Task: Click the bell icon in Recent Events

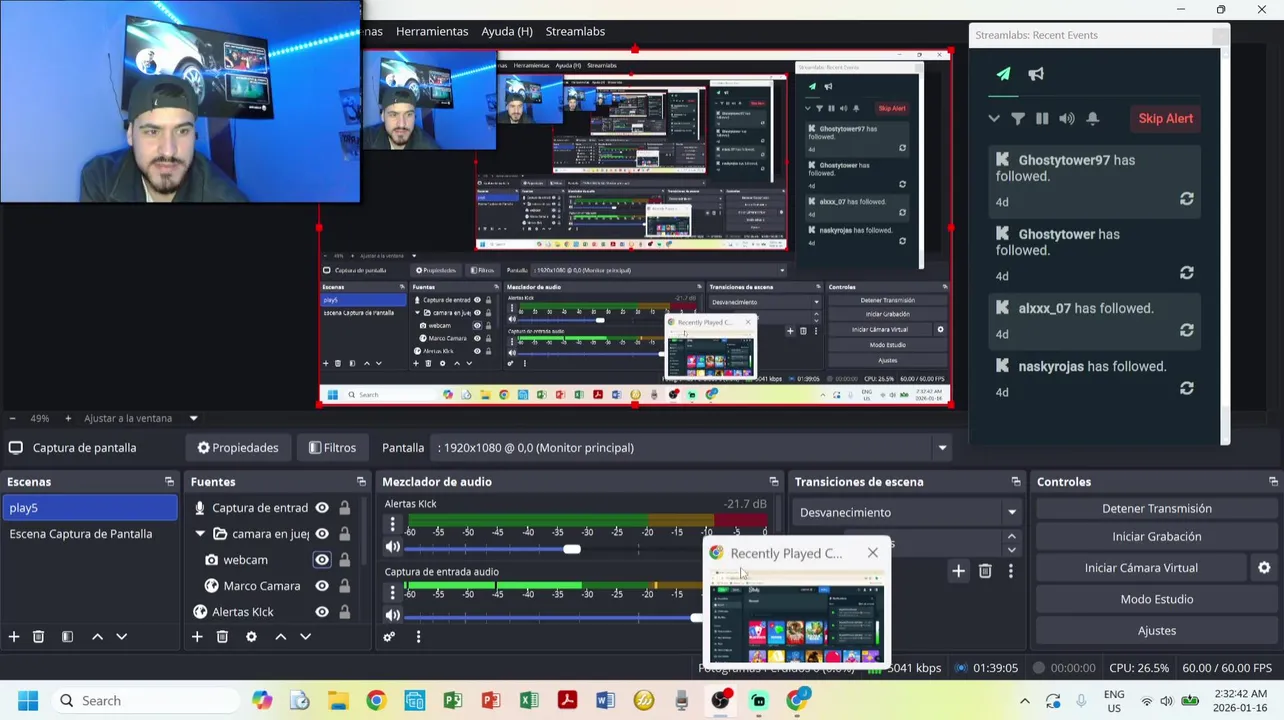Action: 1092,118
